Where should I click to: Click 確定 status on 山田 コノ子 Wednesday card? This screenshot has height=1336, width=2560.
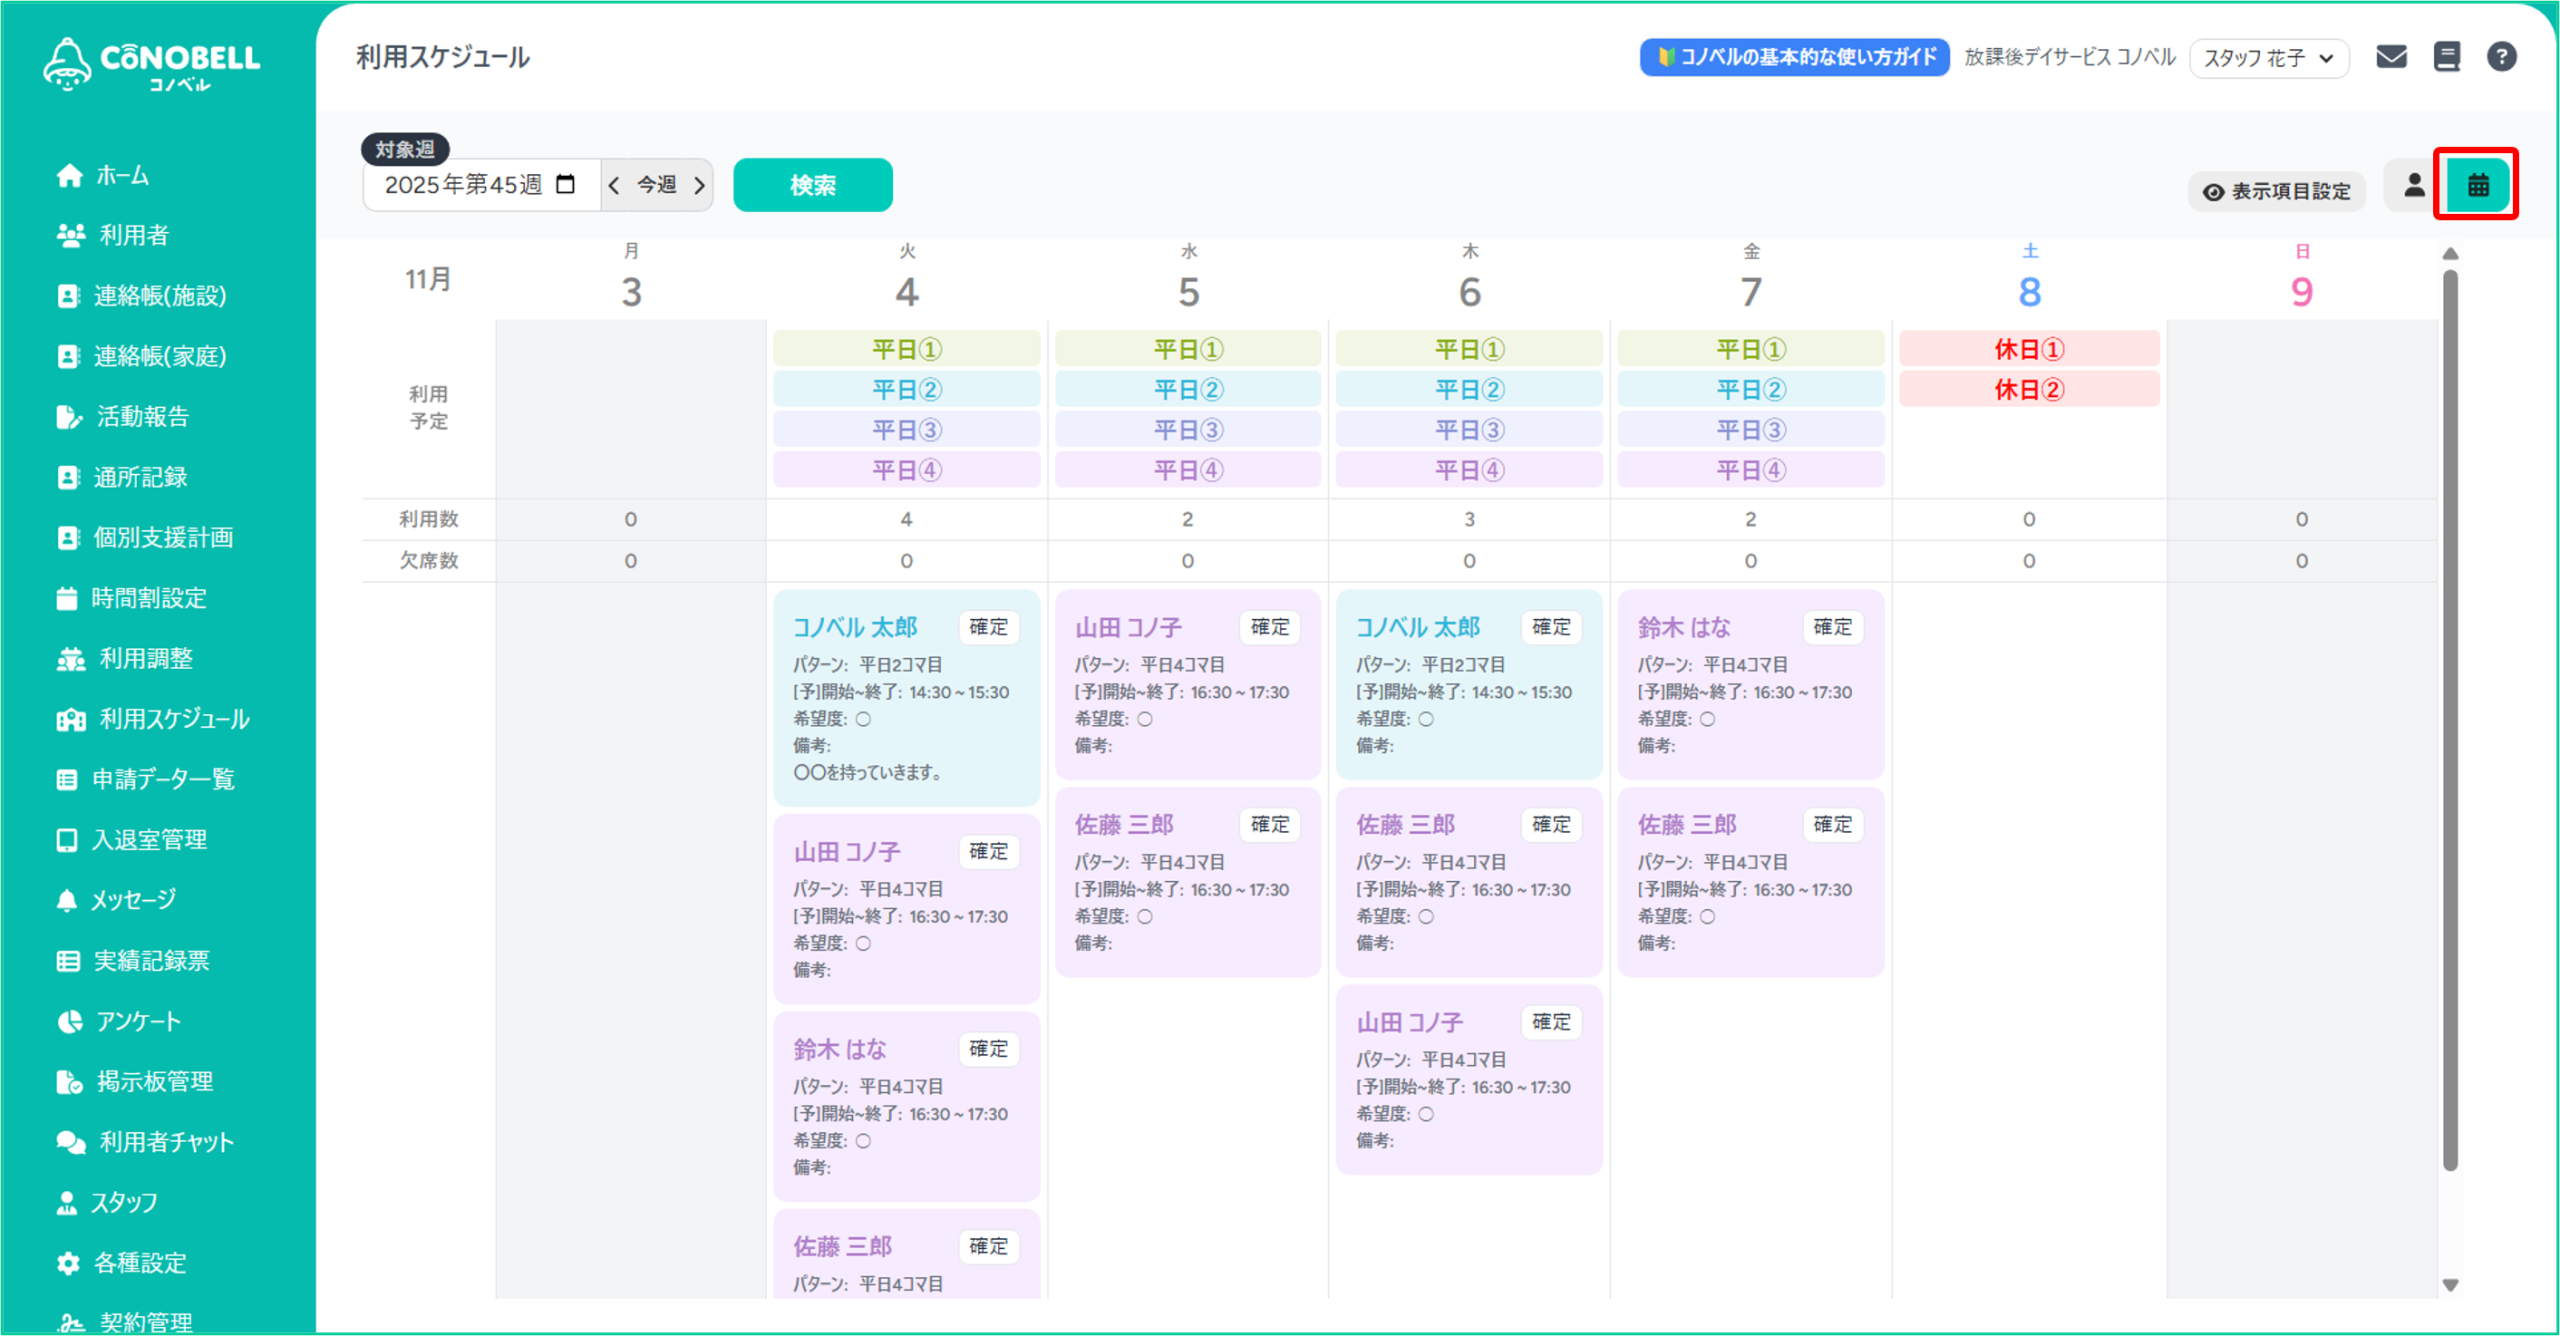(1269, 627)
